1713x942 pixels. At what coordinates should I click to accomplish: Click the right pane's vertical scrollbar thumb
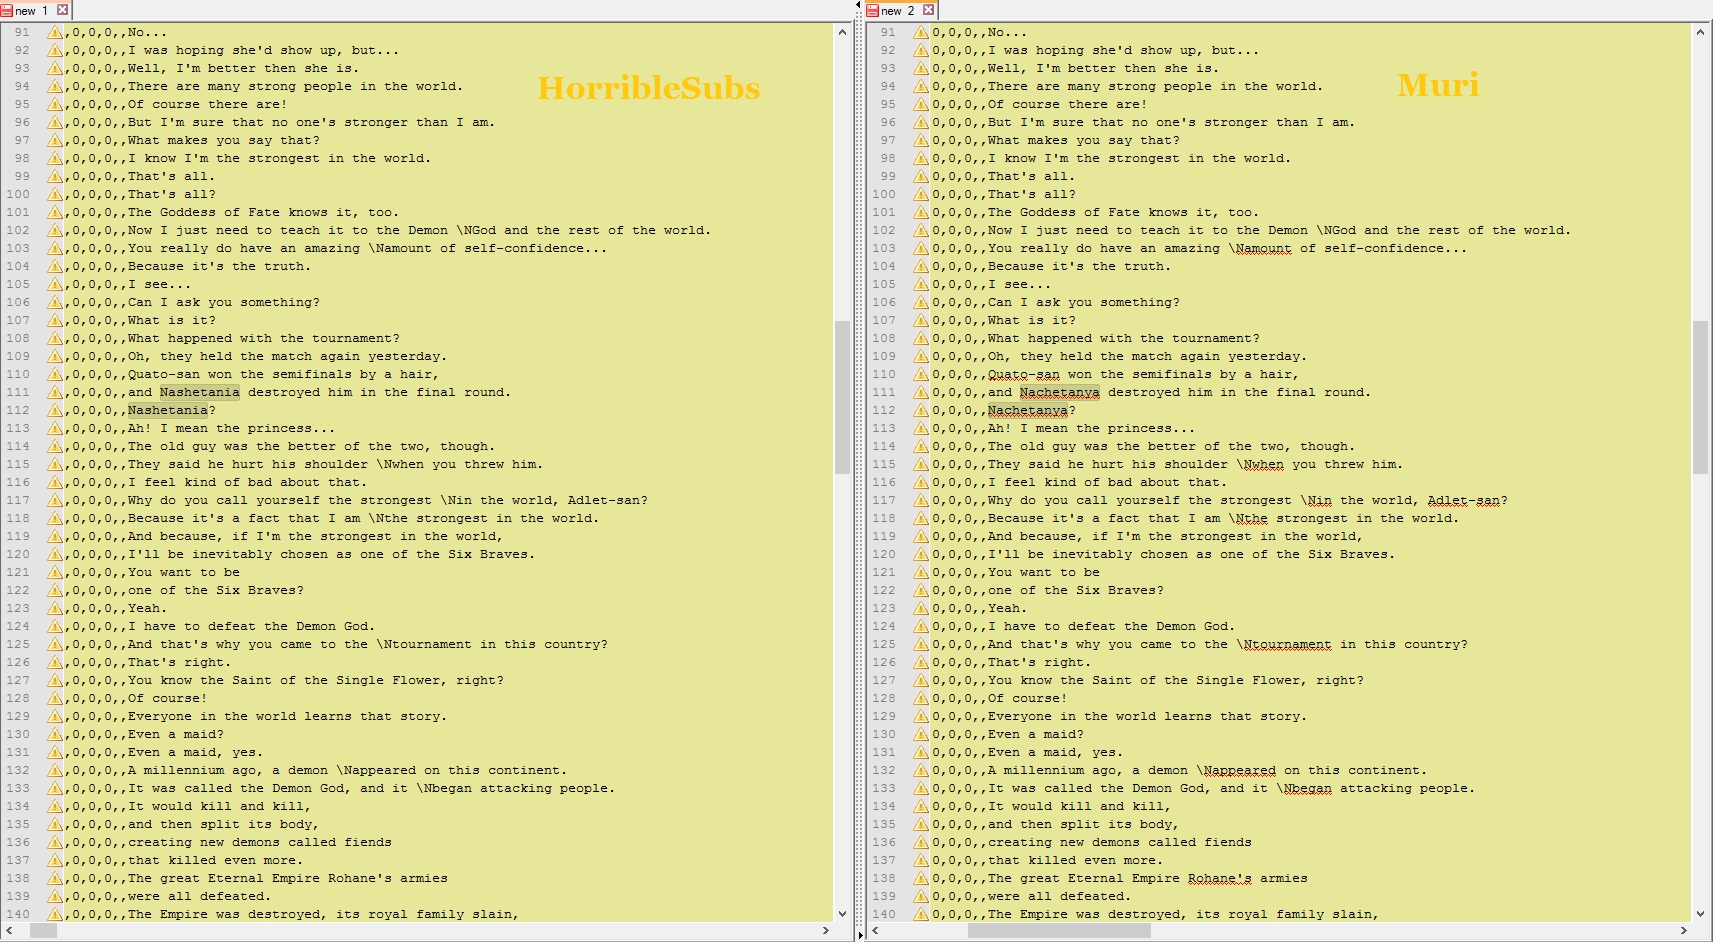click(1700, 397)
